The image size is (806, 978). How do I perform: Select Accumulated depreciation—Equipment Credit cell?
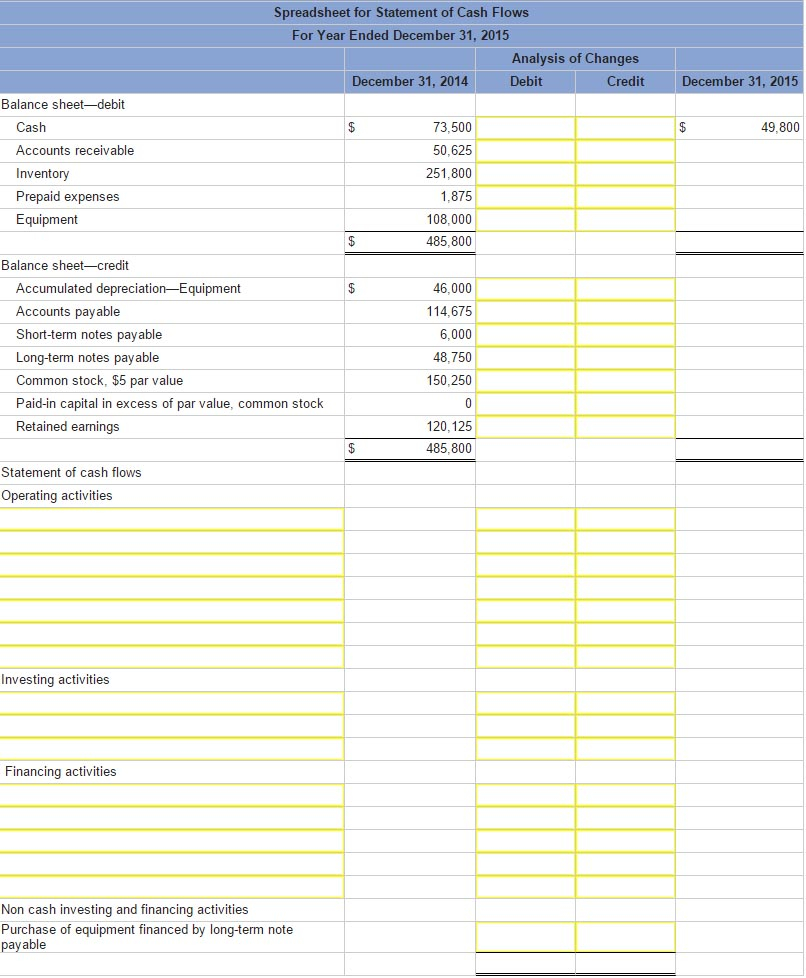click(625, 289)
